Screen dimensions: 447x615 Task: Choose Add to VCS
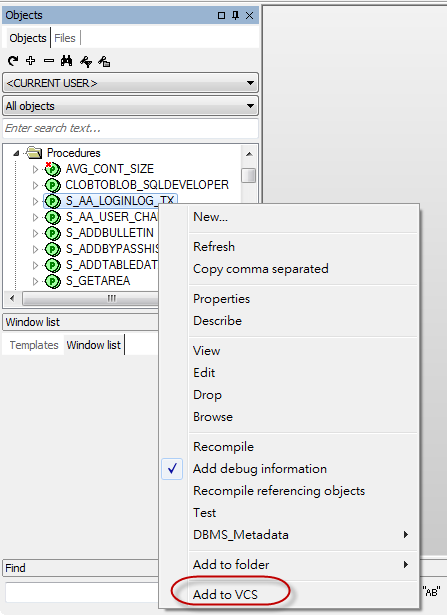(225, 595)
